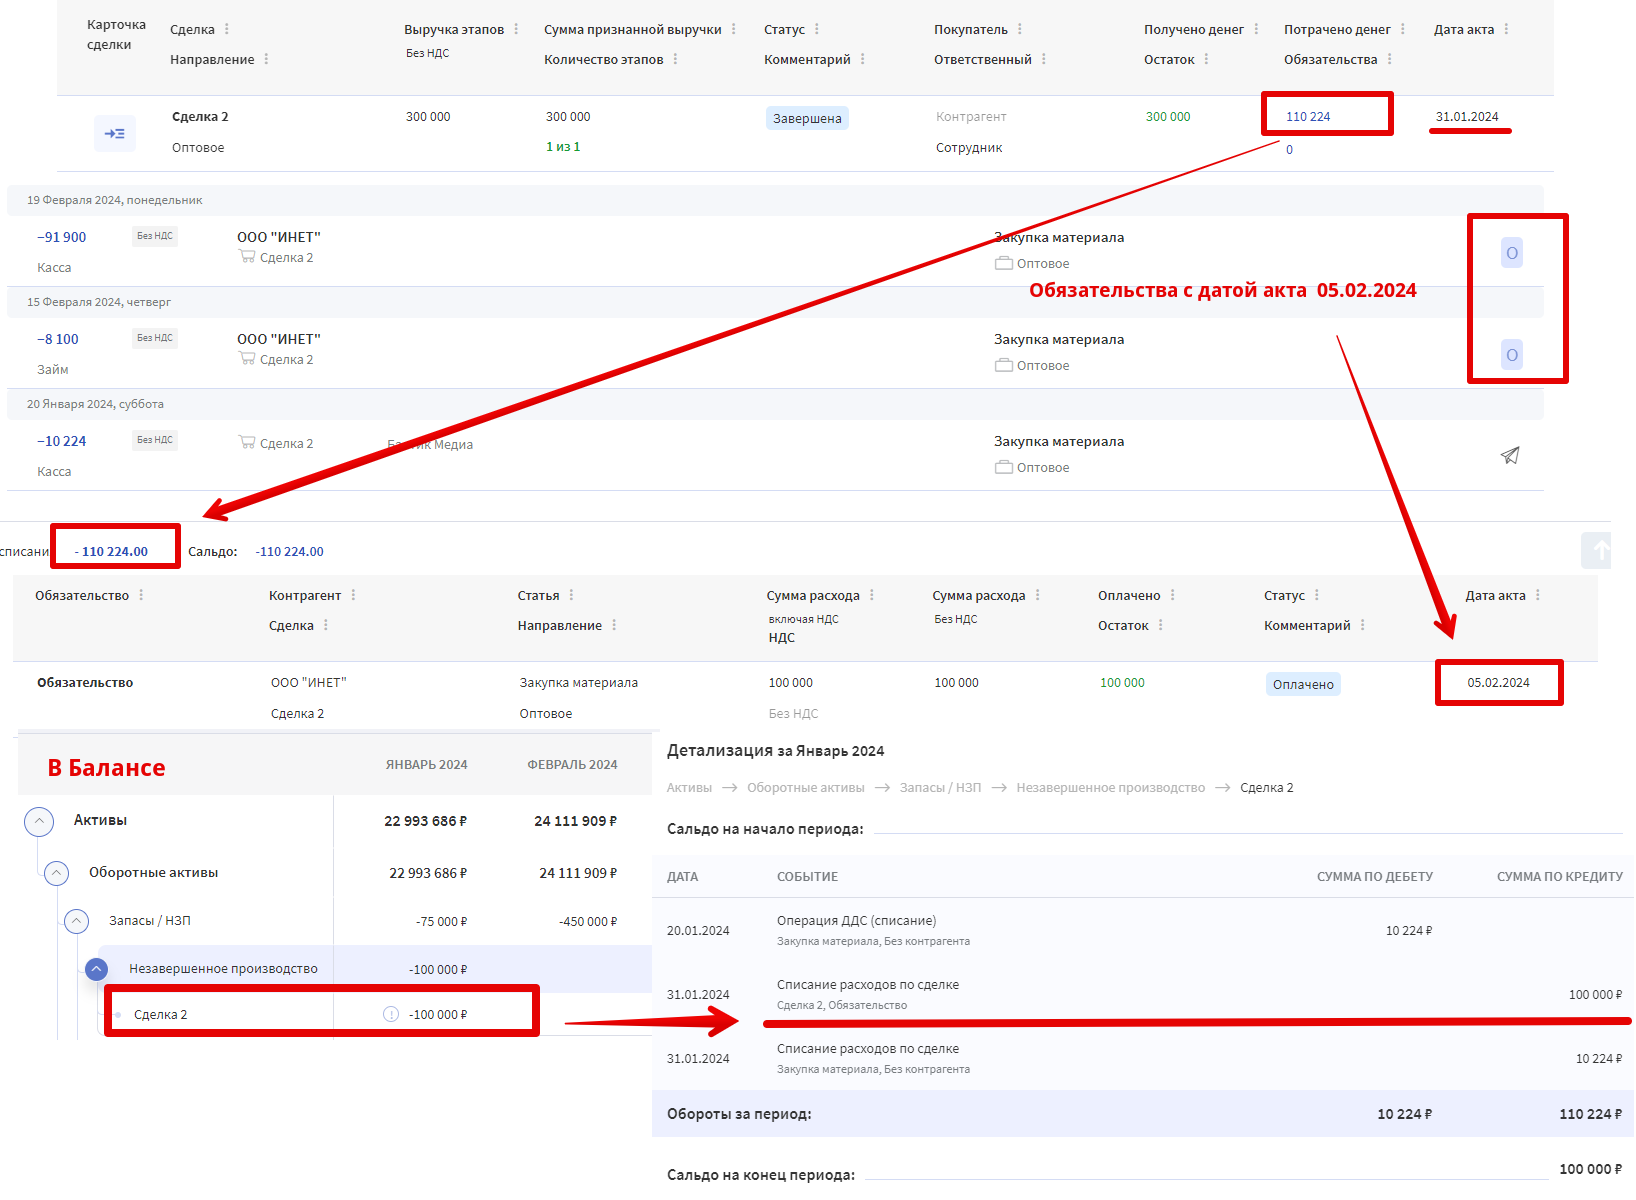Click the Без НДС tag on −10 224 row
The height and width of the screenshot is (1200, 1636).
coord(155,440)
